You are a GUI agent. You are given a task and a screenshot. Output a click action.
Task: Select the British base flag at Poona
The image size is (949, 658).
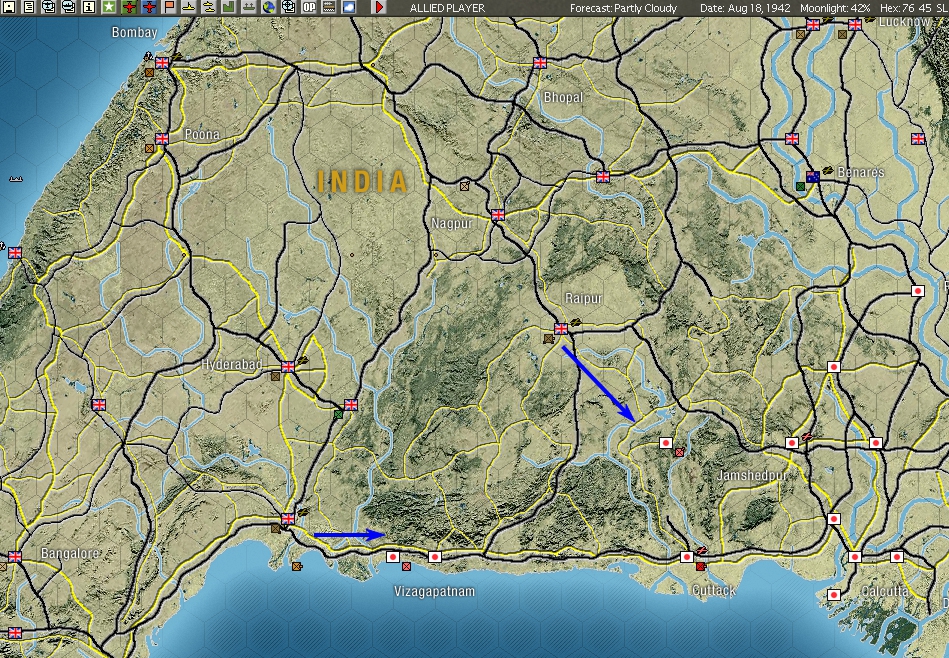coord(162,139)
